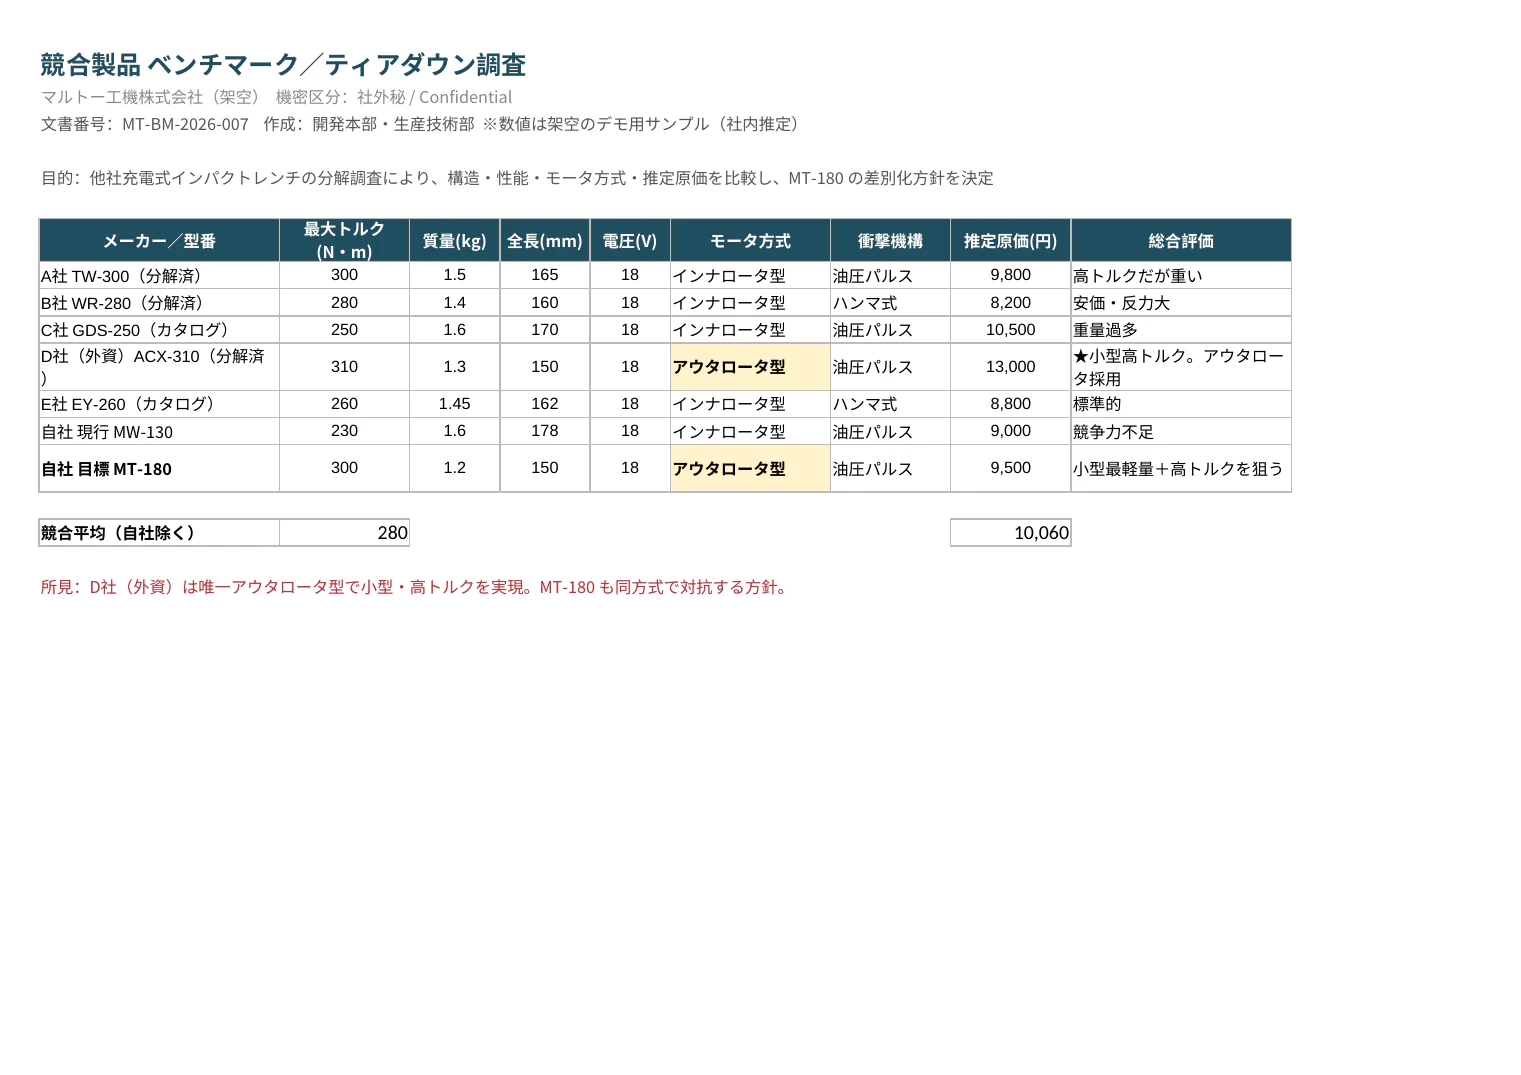Image resolution: width=1521 pixels, height=1075 pixels.
Task: Select evaluation ★小型高トルク。アウタロータ採用
Action: pos(1181,367)
